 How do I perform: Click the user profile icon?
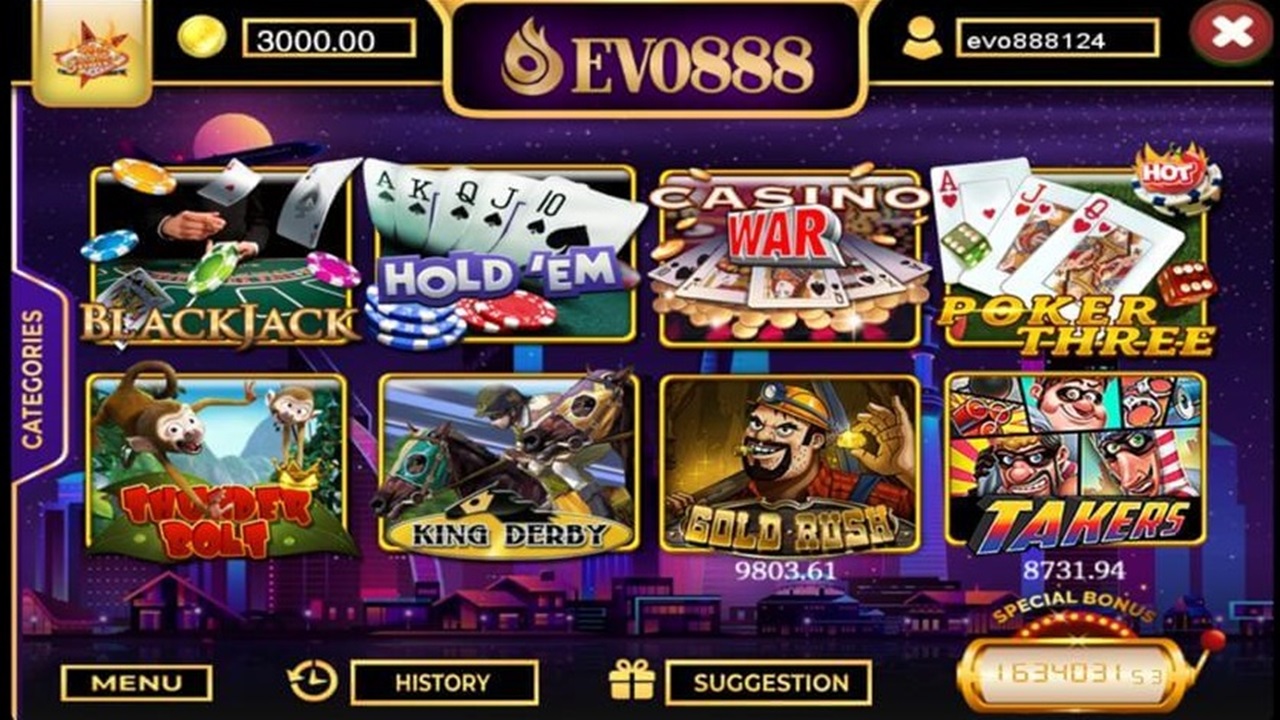921,38
